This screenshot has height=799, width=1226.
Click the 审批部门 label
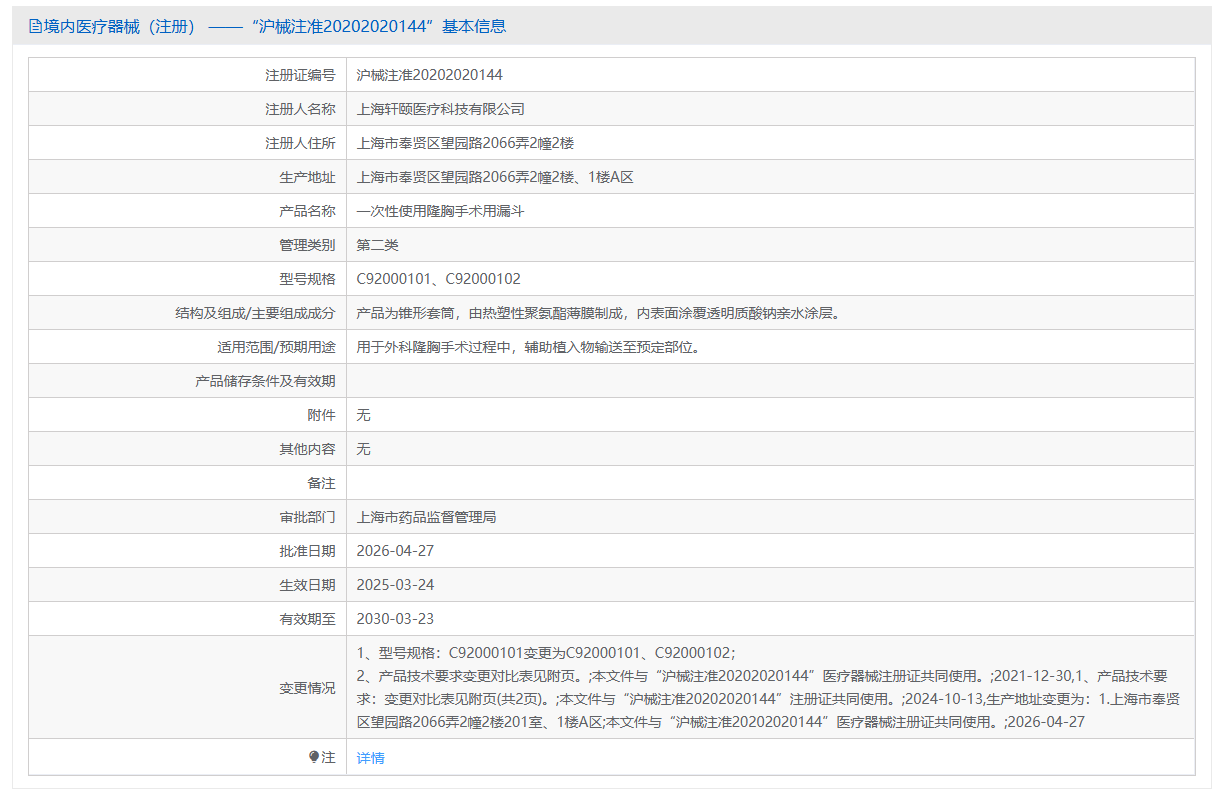(x=307, y=517)
